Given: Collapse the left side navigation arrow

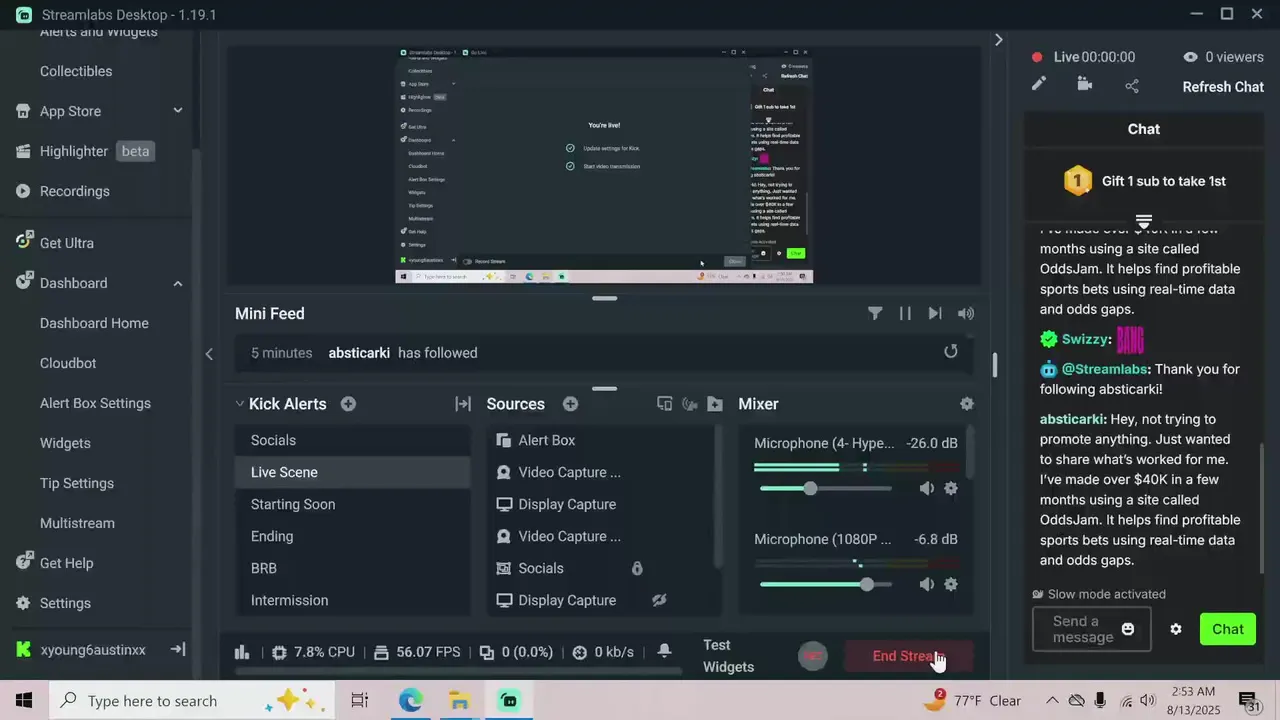Looking at the screenshot, I should click(209, 354).
